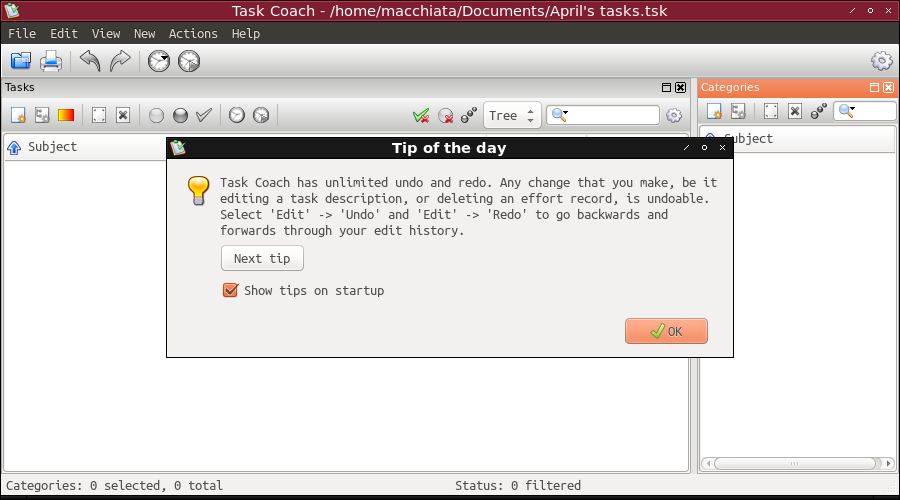Toggle hide inactive tasks icon
Image resolution: width=900 pixels, height=500 pixels.
[x=445, y=115]
